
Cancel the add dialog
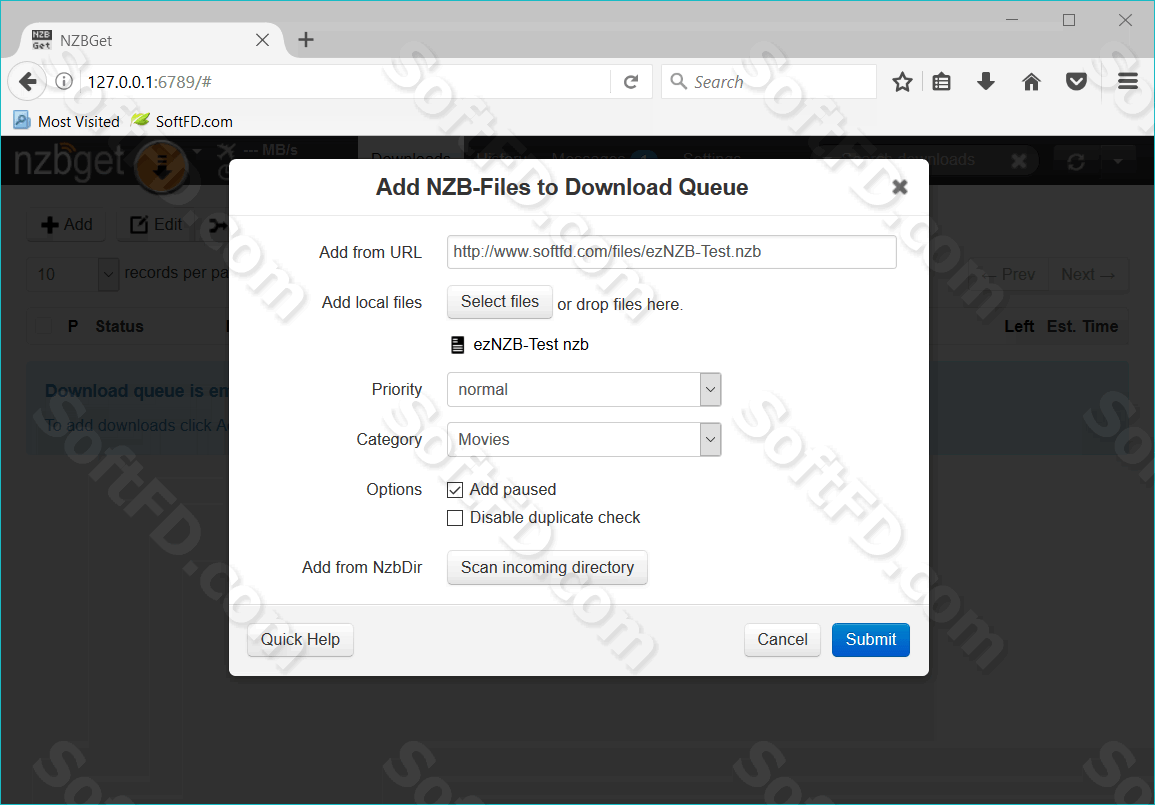[x=782, y=639]
